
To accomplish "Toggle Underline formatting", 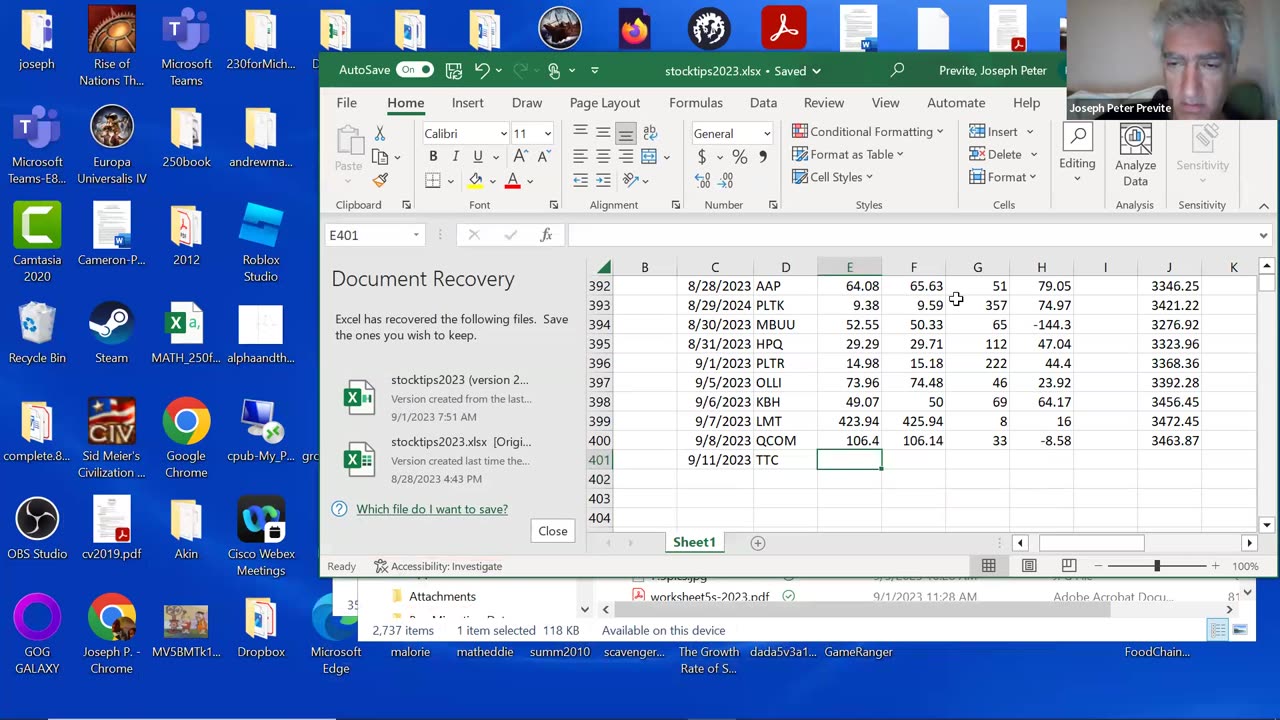I will (x=478, y=156).
